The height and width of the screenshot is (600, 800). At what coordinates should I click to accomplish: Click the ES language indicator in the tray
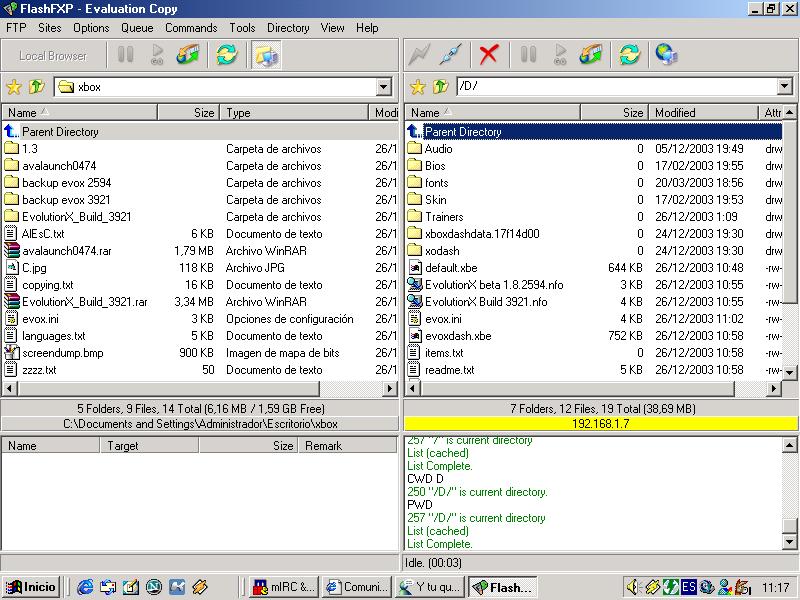(x=688, y=587)
